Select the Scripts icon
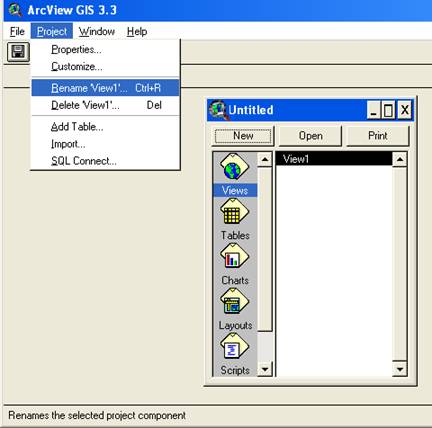This screenshot has height=428, width=432. [234, 347]
